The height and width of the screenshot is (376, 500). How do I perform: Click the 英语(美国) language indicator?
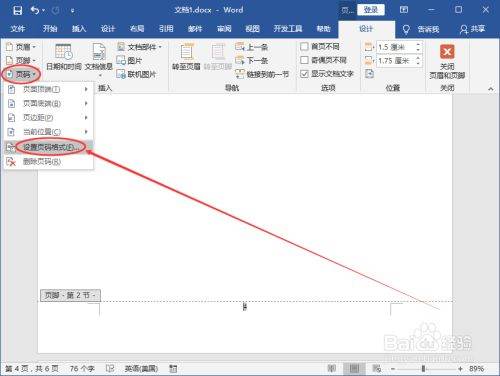tap(141, 369)
